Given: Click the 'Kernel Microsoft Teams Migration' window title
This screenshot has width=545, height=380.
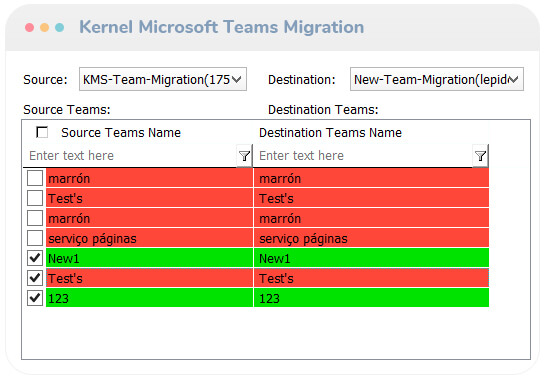Looking at the screenshot, I should [222, 27].
